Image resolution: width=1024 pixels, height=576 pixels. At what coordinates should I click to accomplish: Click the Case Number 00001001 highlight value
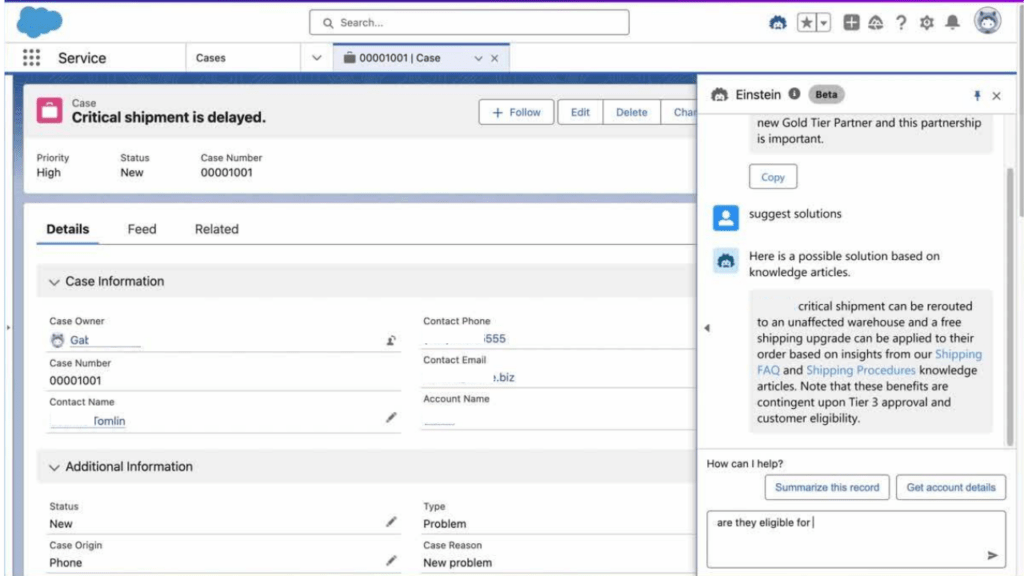point(227,173)
